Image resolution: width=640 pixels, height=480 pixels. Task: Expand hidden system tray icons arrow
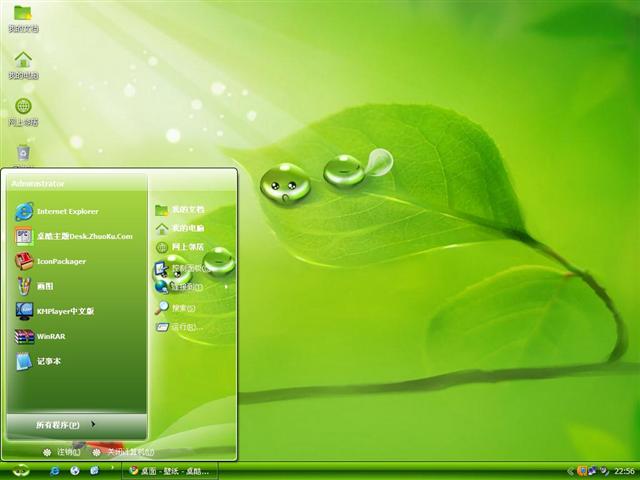tap(571, 471)
